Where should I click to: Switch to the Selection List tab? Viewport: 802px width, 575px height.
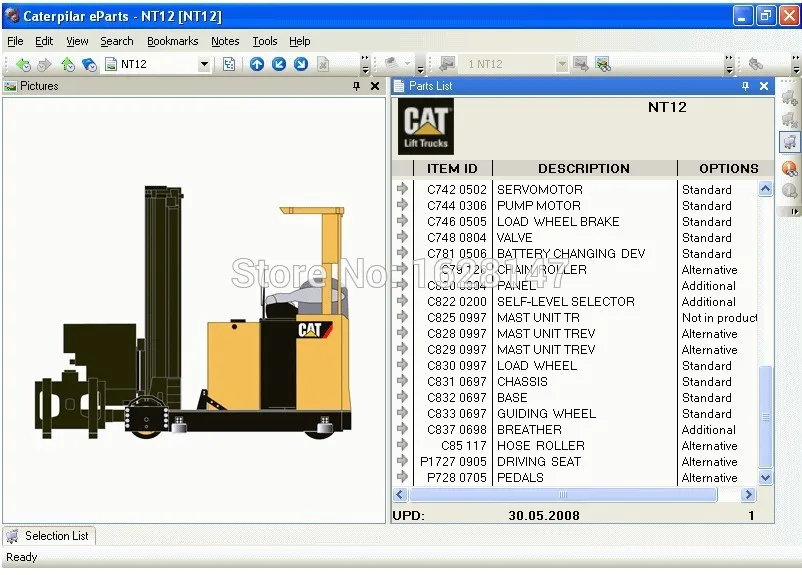coord(49,536)
